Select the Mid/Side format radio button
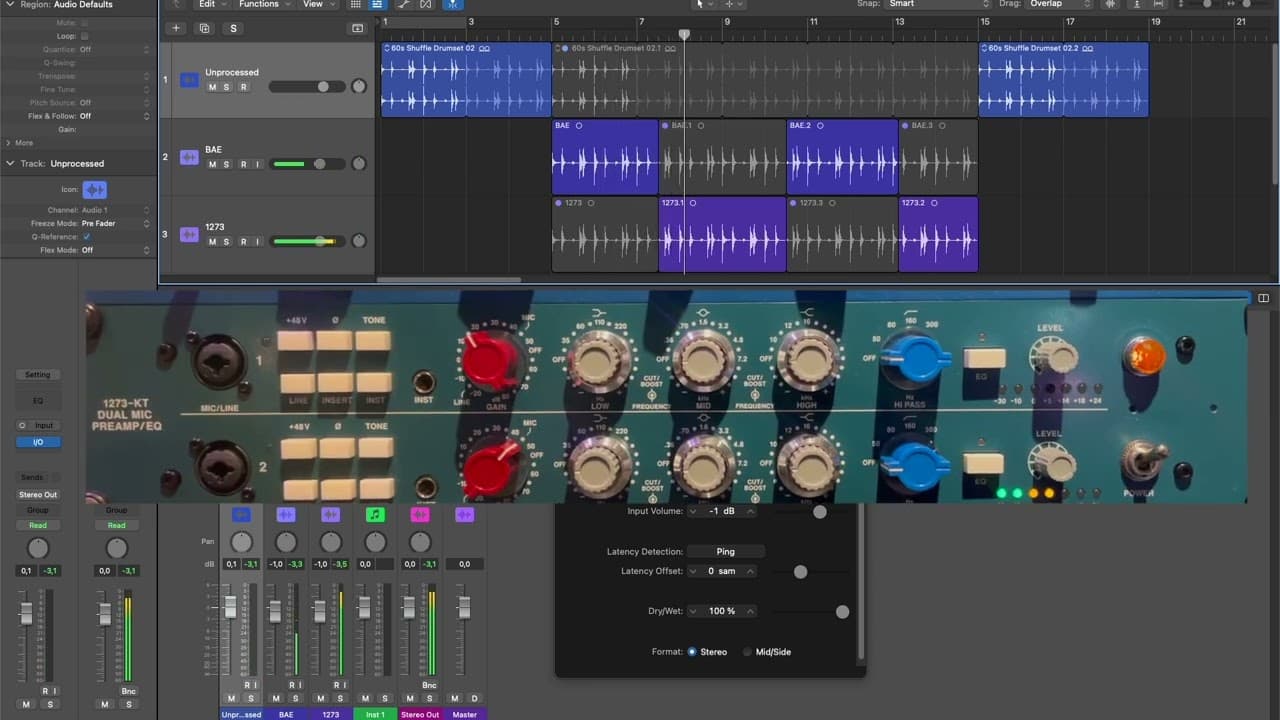 (747, 652)
